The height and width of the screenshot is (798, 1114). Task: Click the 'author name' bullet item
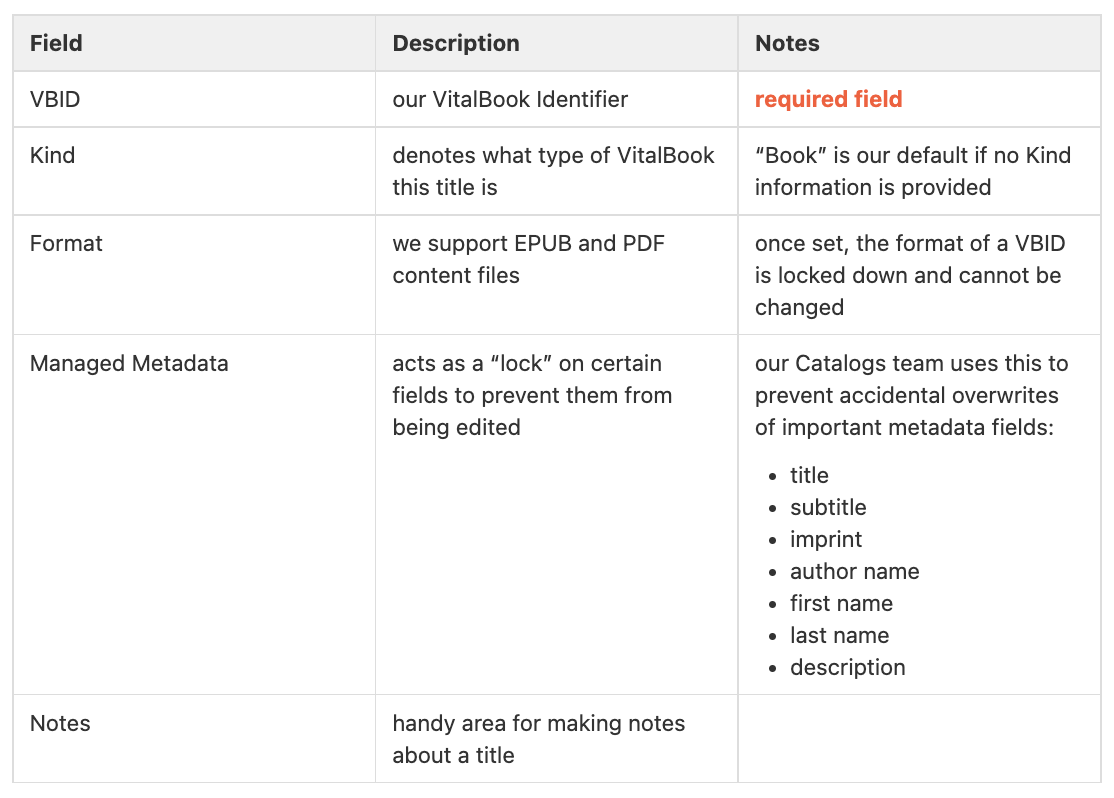click(x=855, y=571)
